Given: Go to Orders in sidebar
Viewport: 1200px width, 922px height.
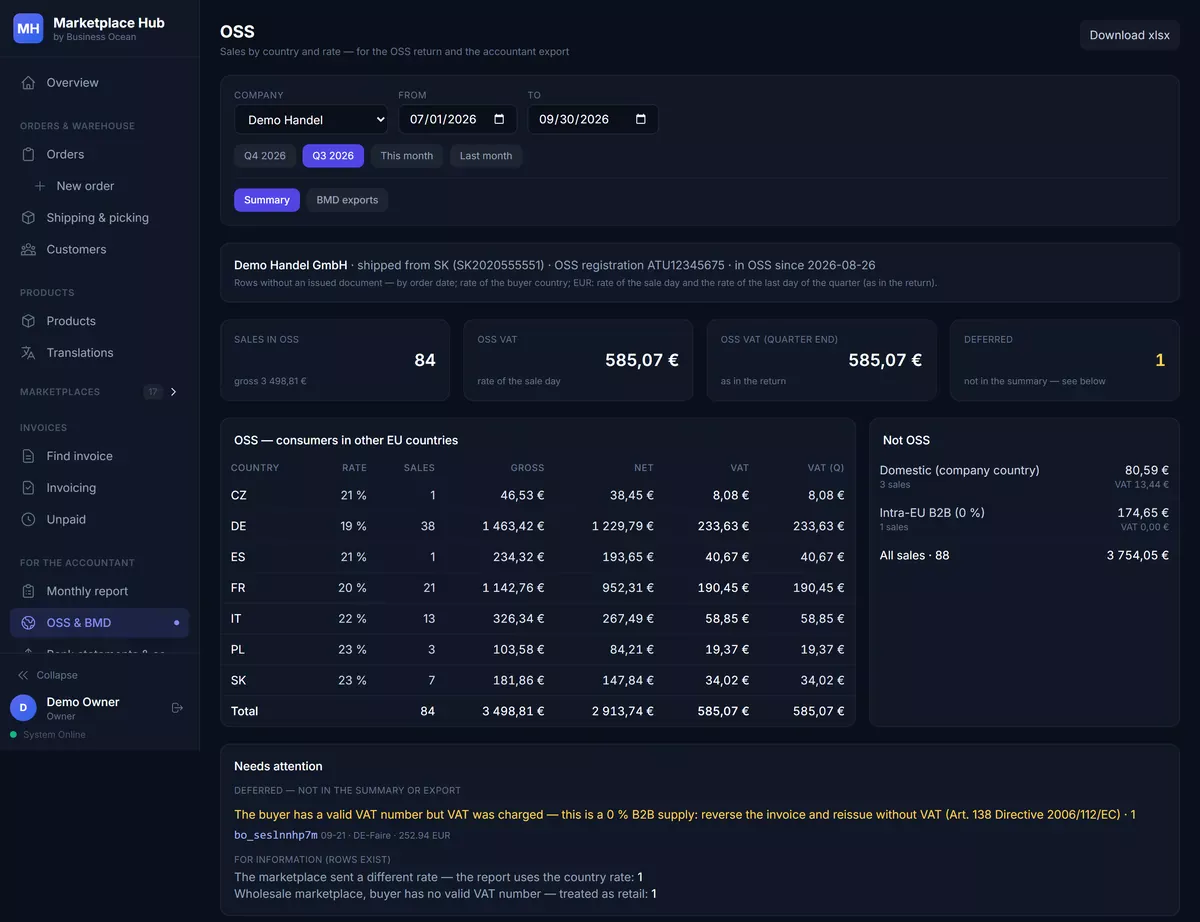Looking at the screenshot, I should (x=99, y=154).
